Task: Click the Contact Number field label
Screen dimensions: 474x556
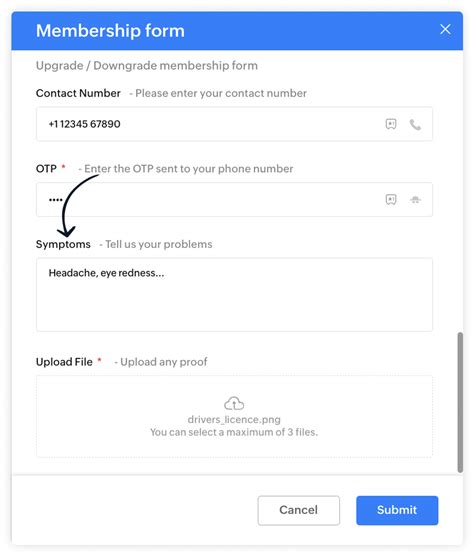Action: pyautogui.click(x=78, y=93)
